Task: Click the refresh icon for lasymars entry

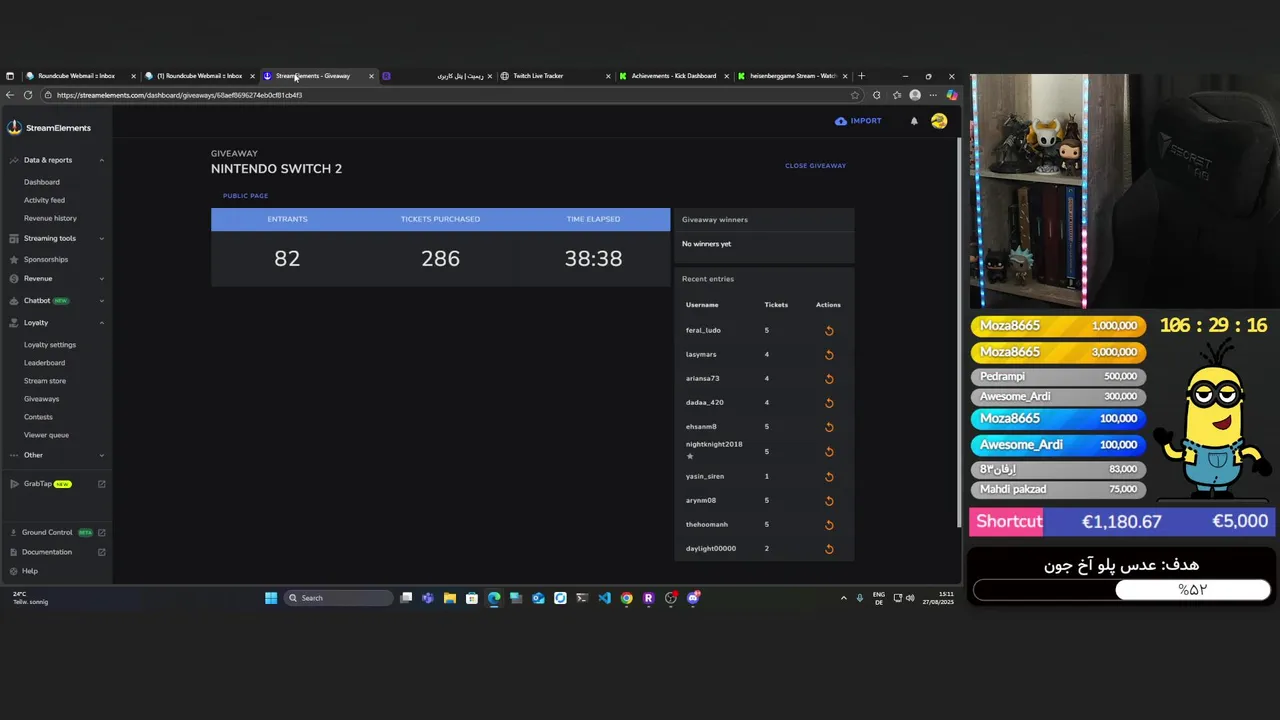Action: point(829,355)
